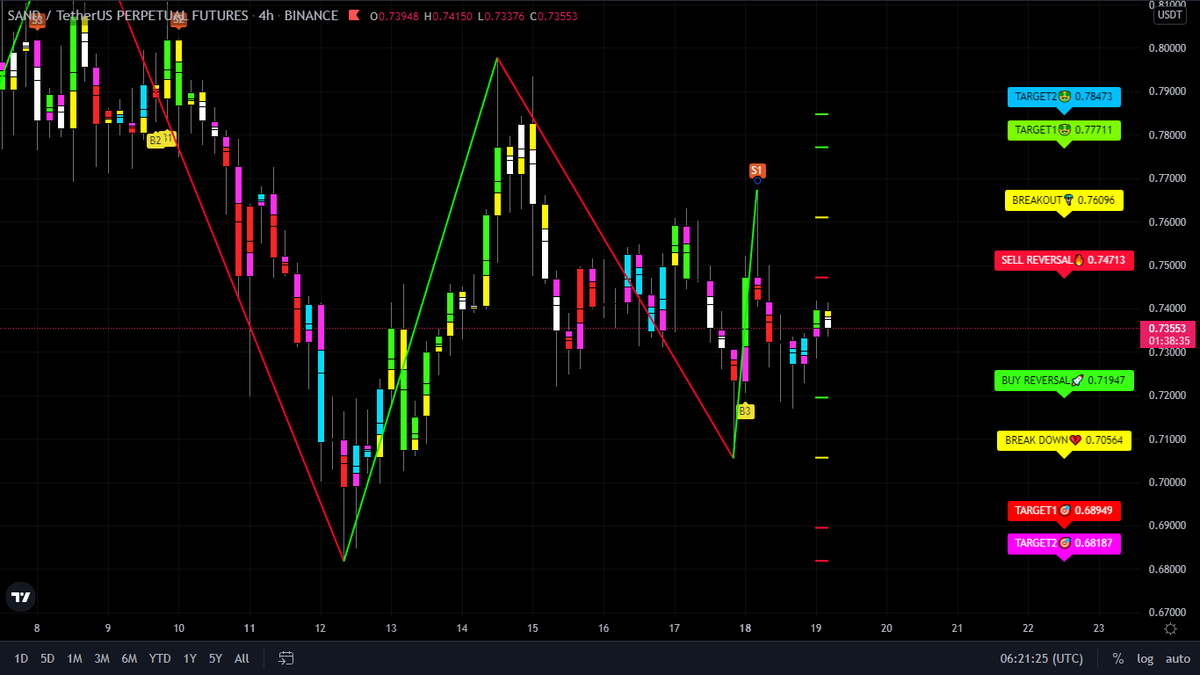Click the red sell reversal level dash

point(822,277)
